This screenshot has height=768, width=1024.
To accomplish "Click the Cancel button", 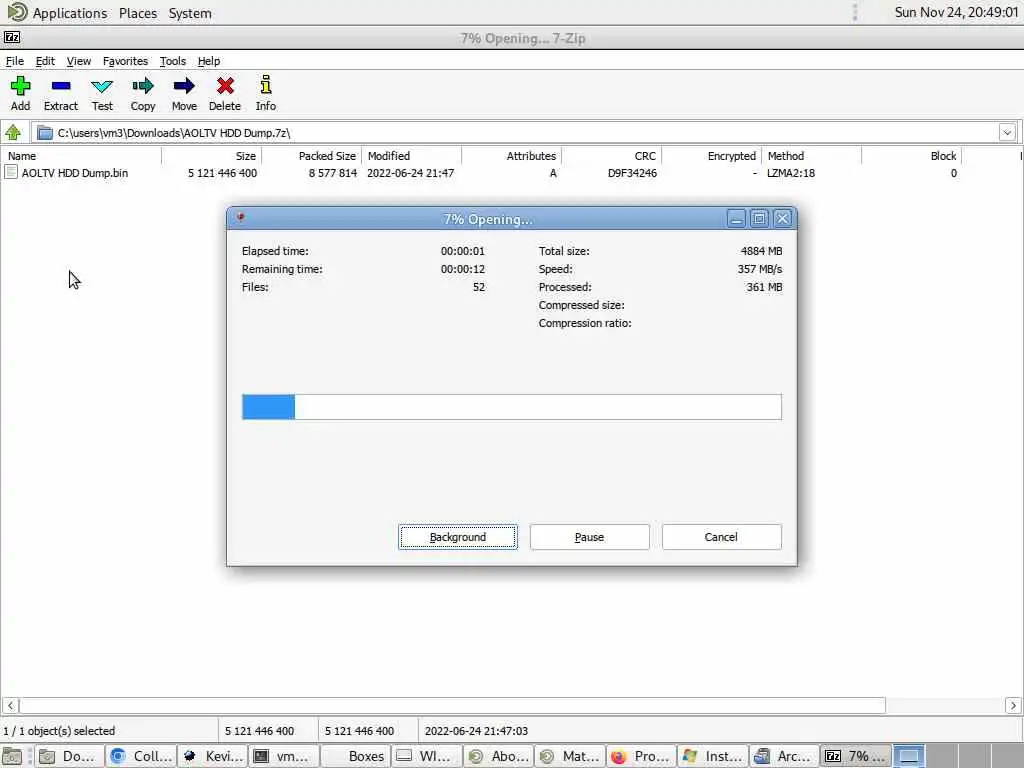I will [x=722, y=537].
